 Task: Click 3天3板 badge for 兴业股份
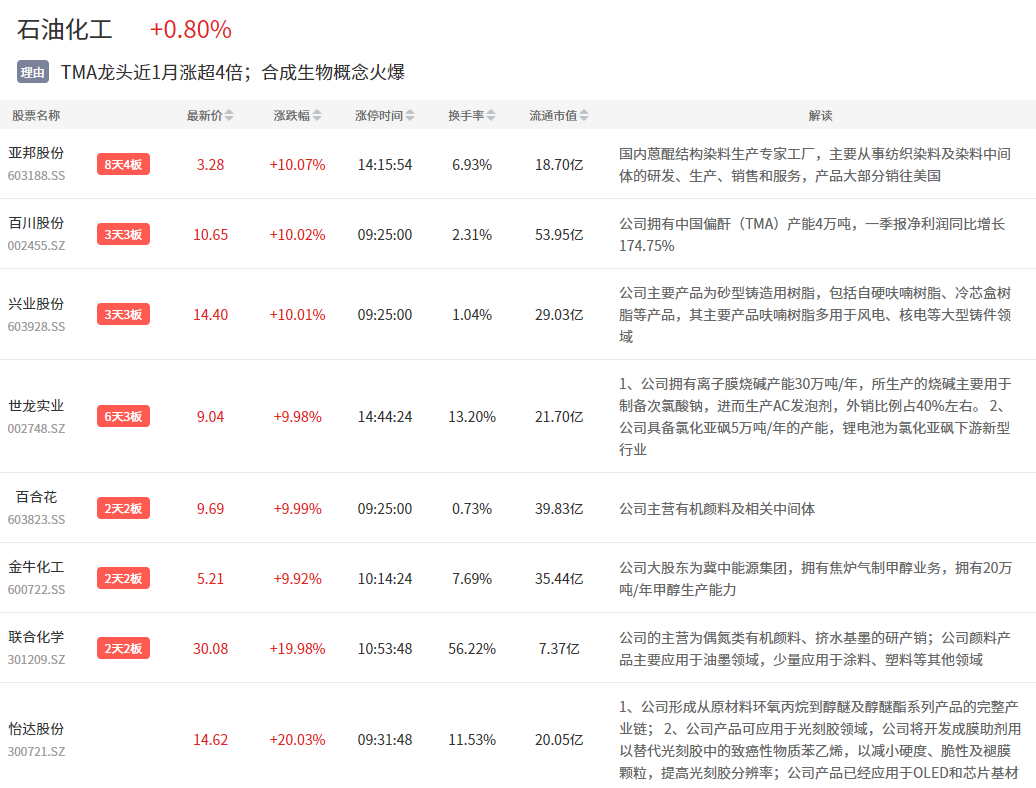pyautogui.click(x=124, y=314)
